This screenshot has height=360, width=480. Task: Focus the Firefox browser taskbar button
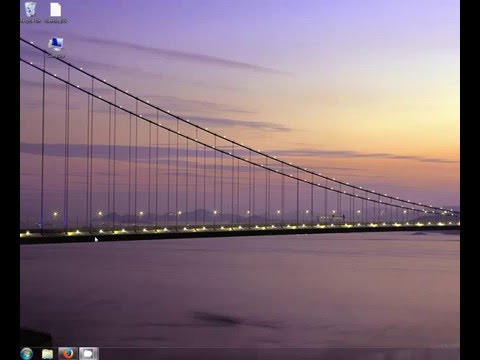click(x=68, y=353)
